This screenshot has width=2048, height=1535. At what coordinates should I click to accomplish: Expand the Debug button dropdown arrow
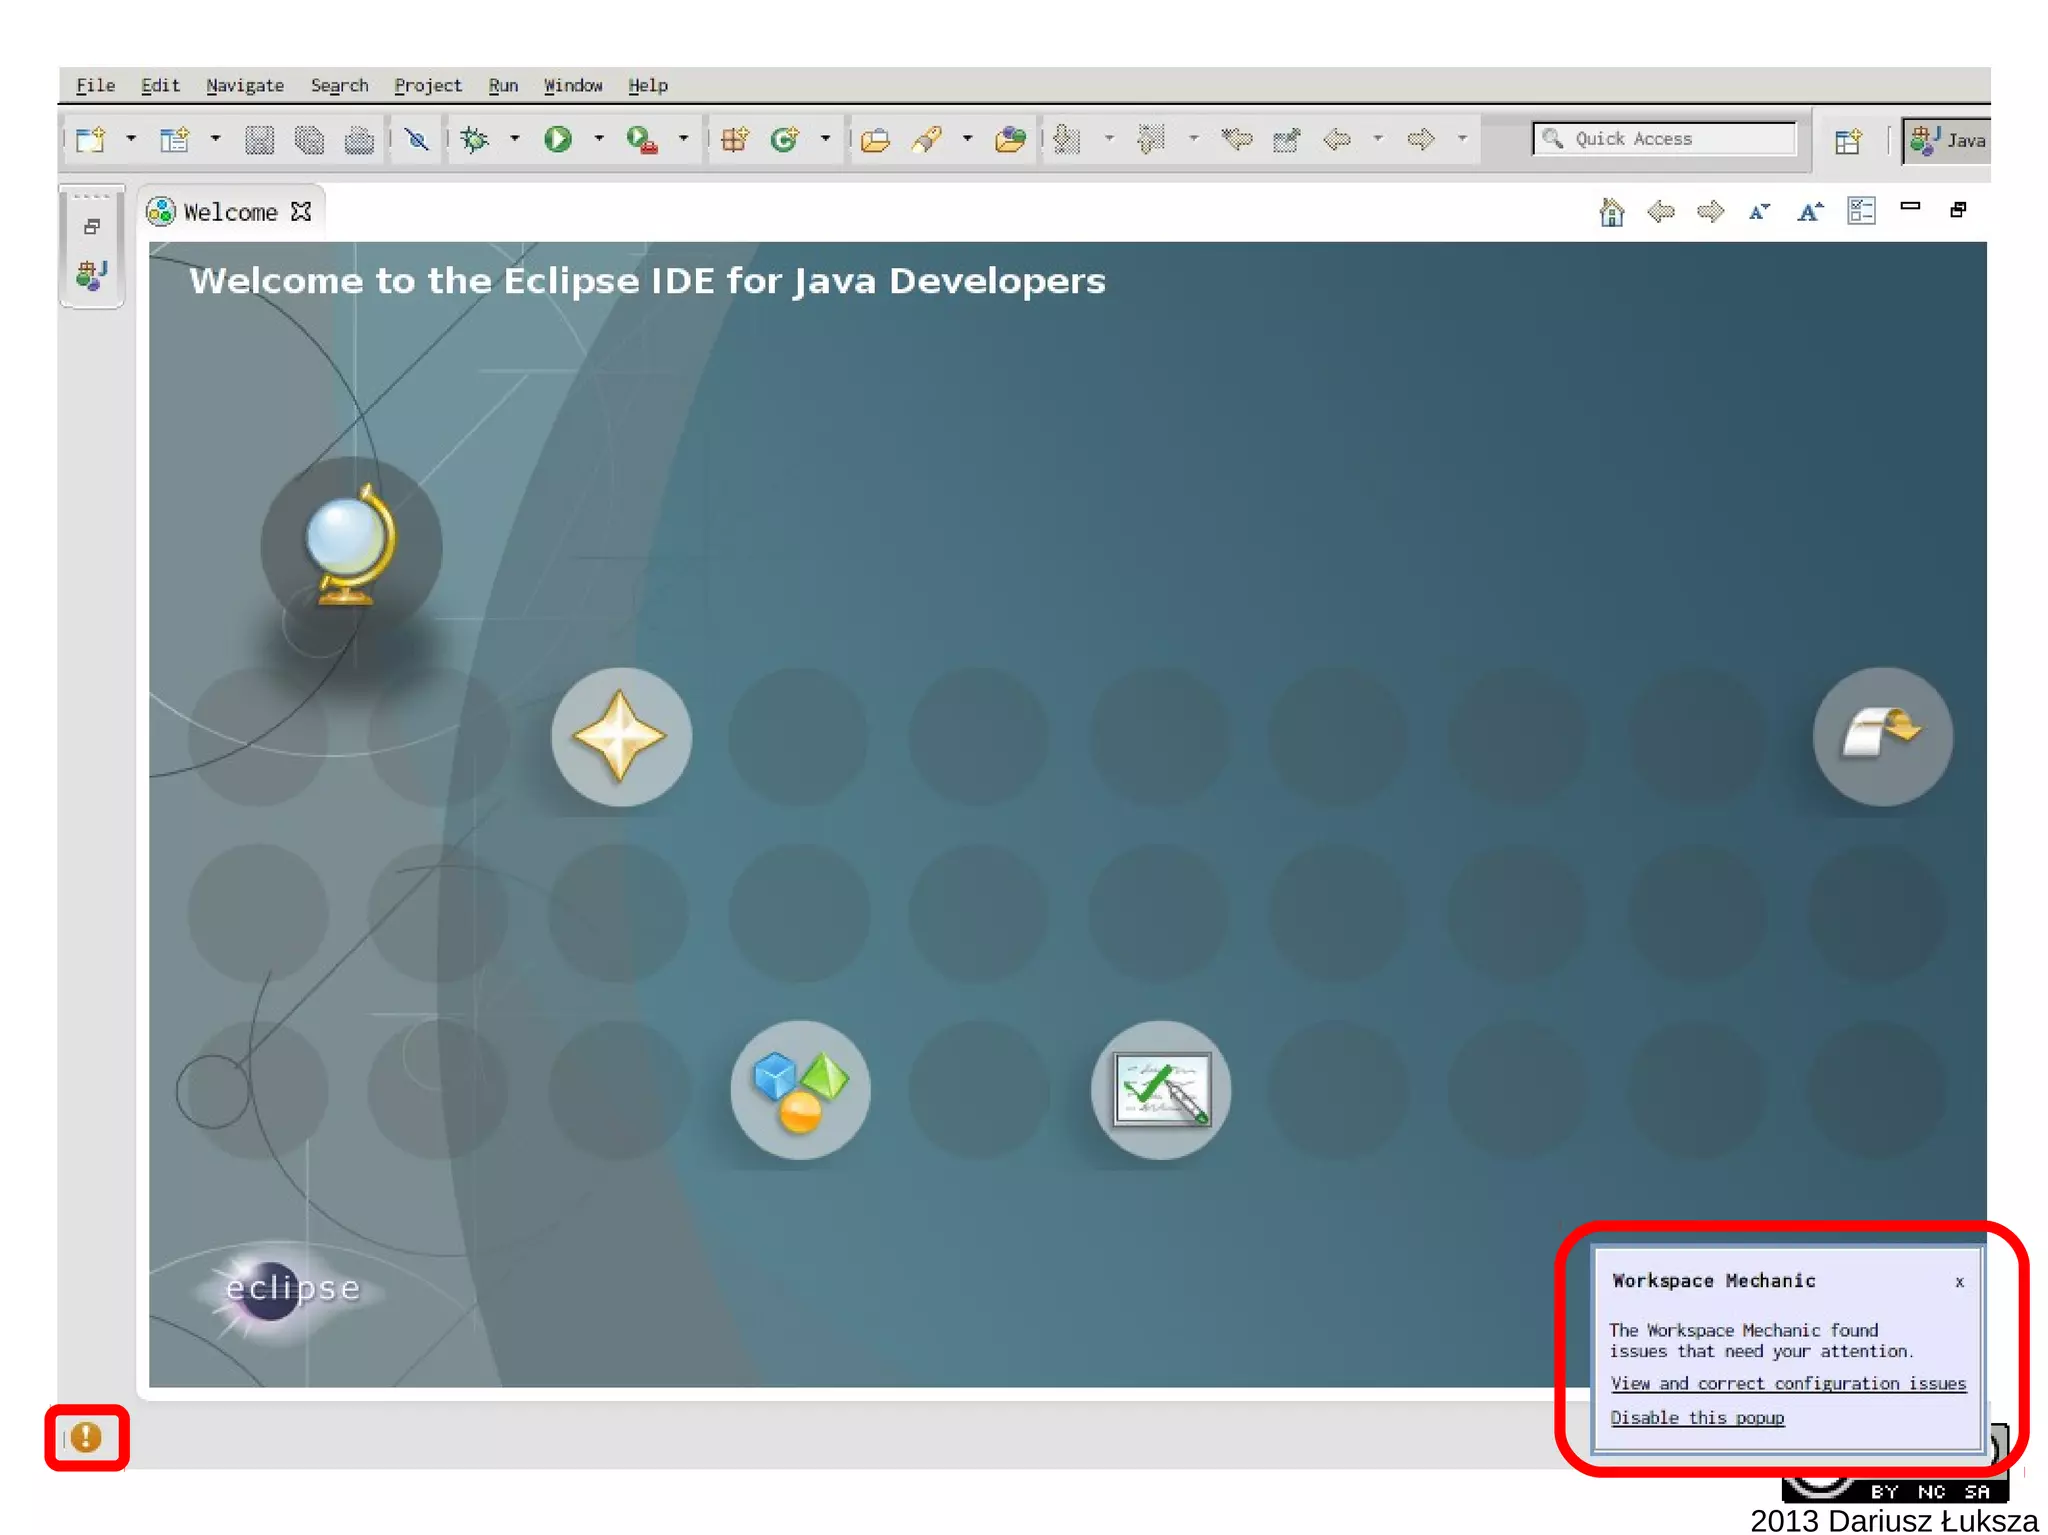(515, 139)
